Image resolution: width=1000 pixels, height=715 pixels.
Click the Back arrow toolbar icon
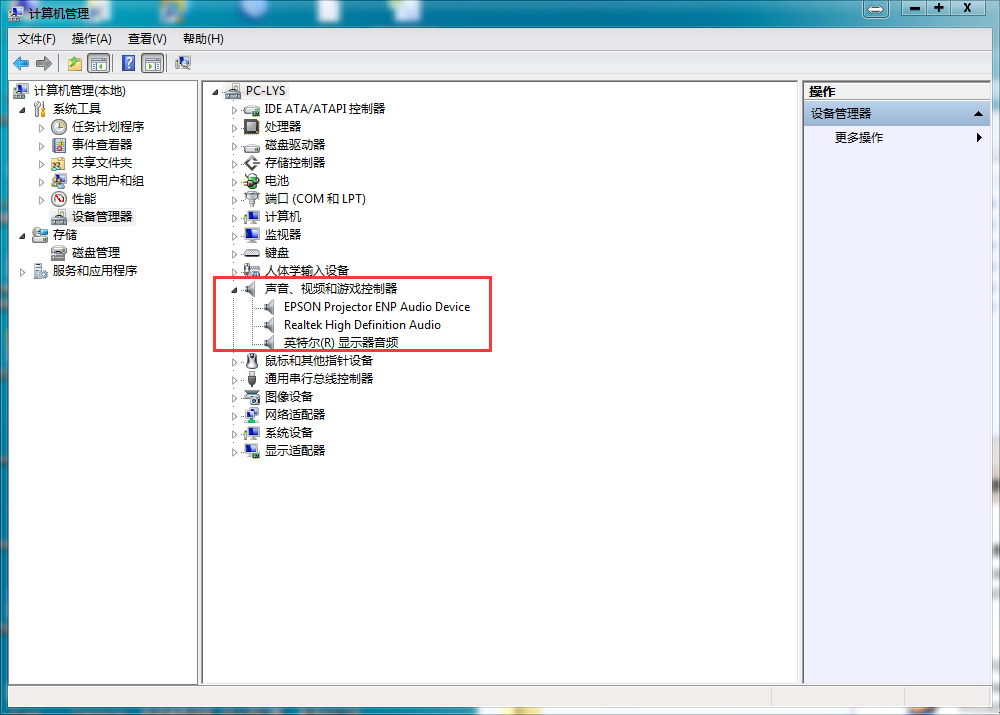coord(21,64)
